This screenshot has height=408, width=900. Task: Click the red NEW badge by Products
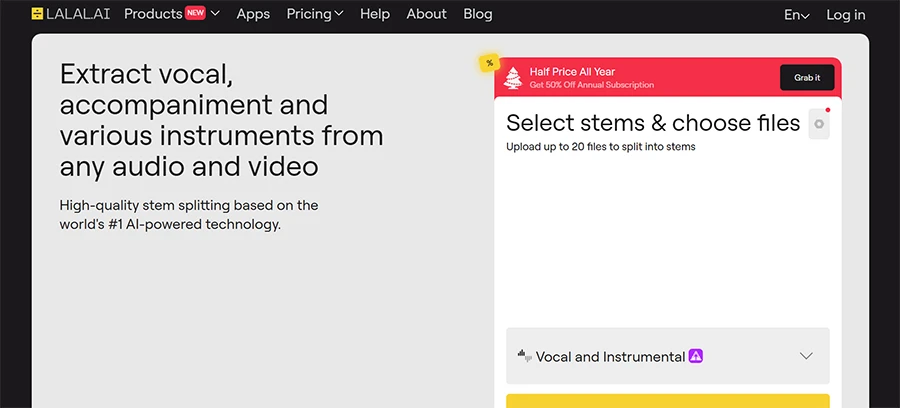[195, 13]
